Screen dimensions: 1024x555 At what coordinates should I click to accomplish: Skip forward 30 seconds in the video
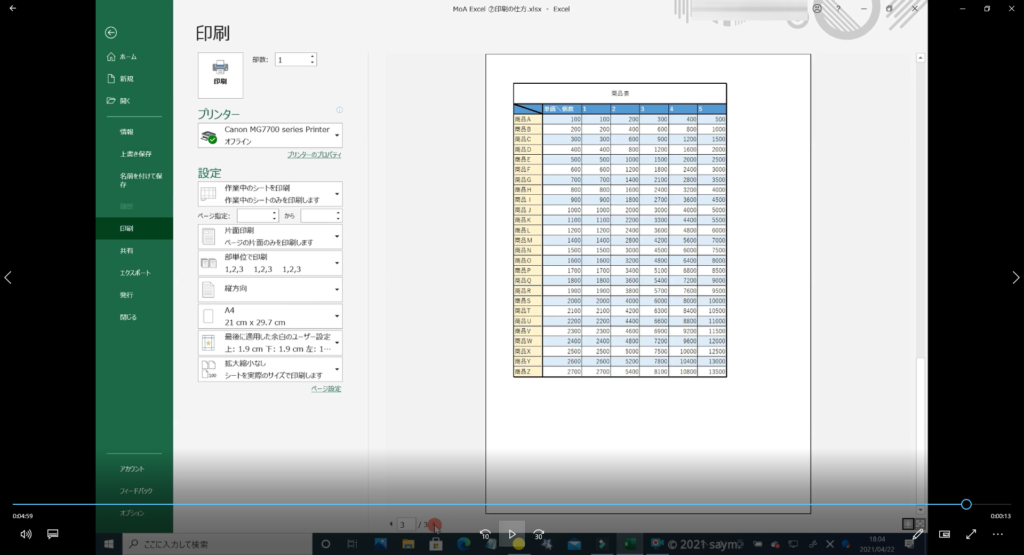click(x=538, y=534)
